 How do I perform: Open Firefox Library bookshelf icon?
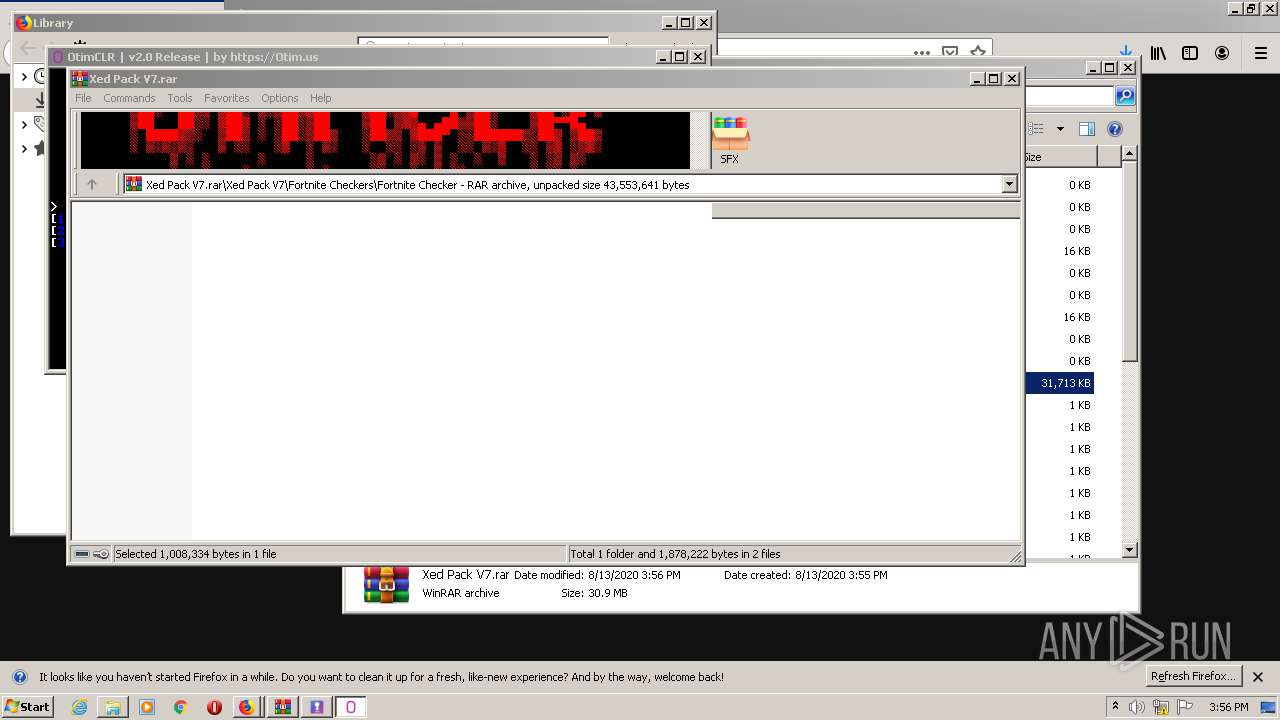[x=1158, y=53]
